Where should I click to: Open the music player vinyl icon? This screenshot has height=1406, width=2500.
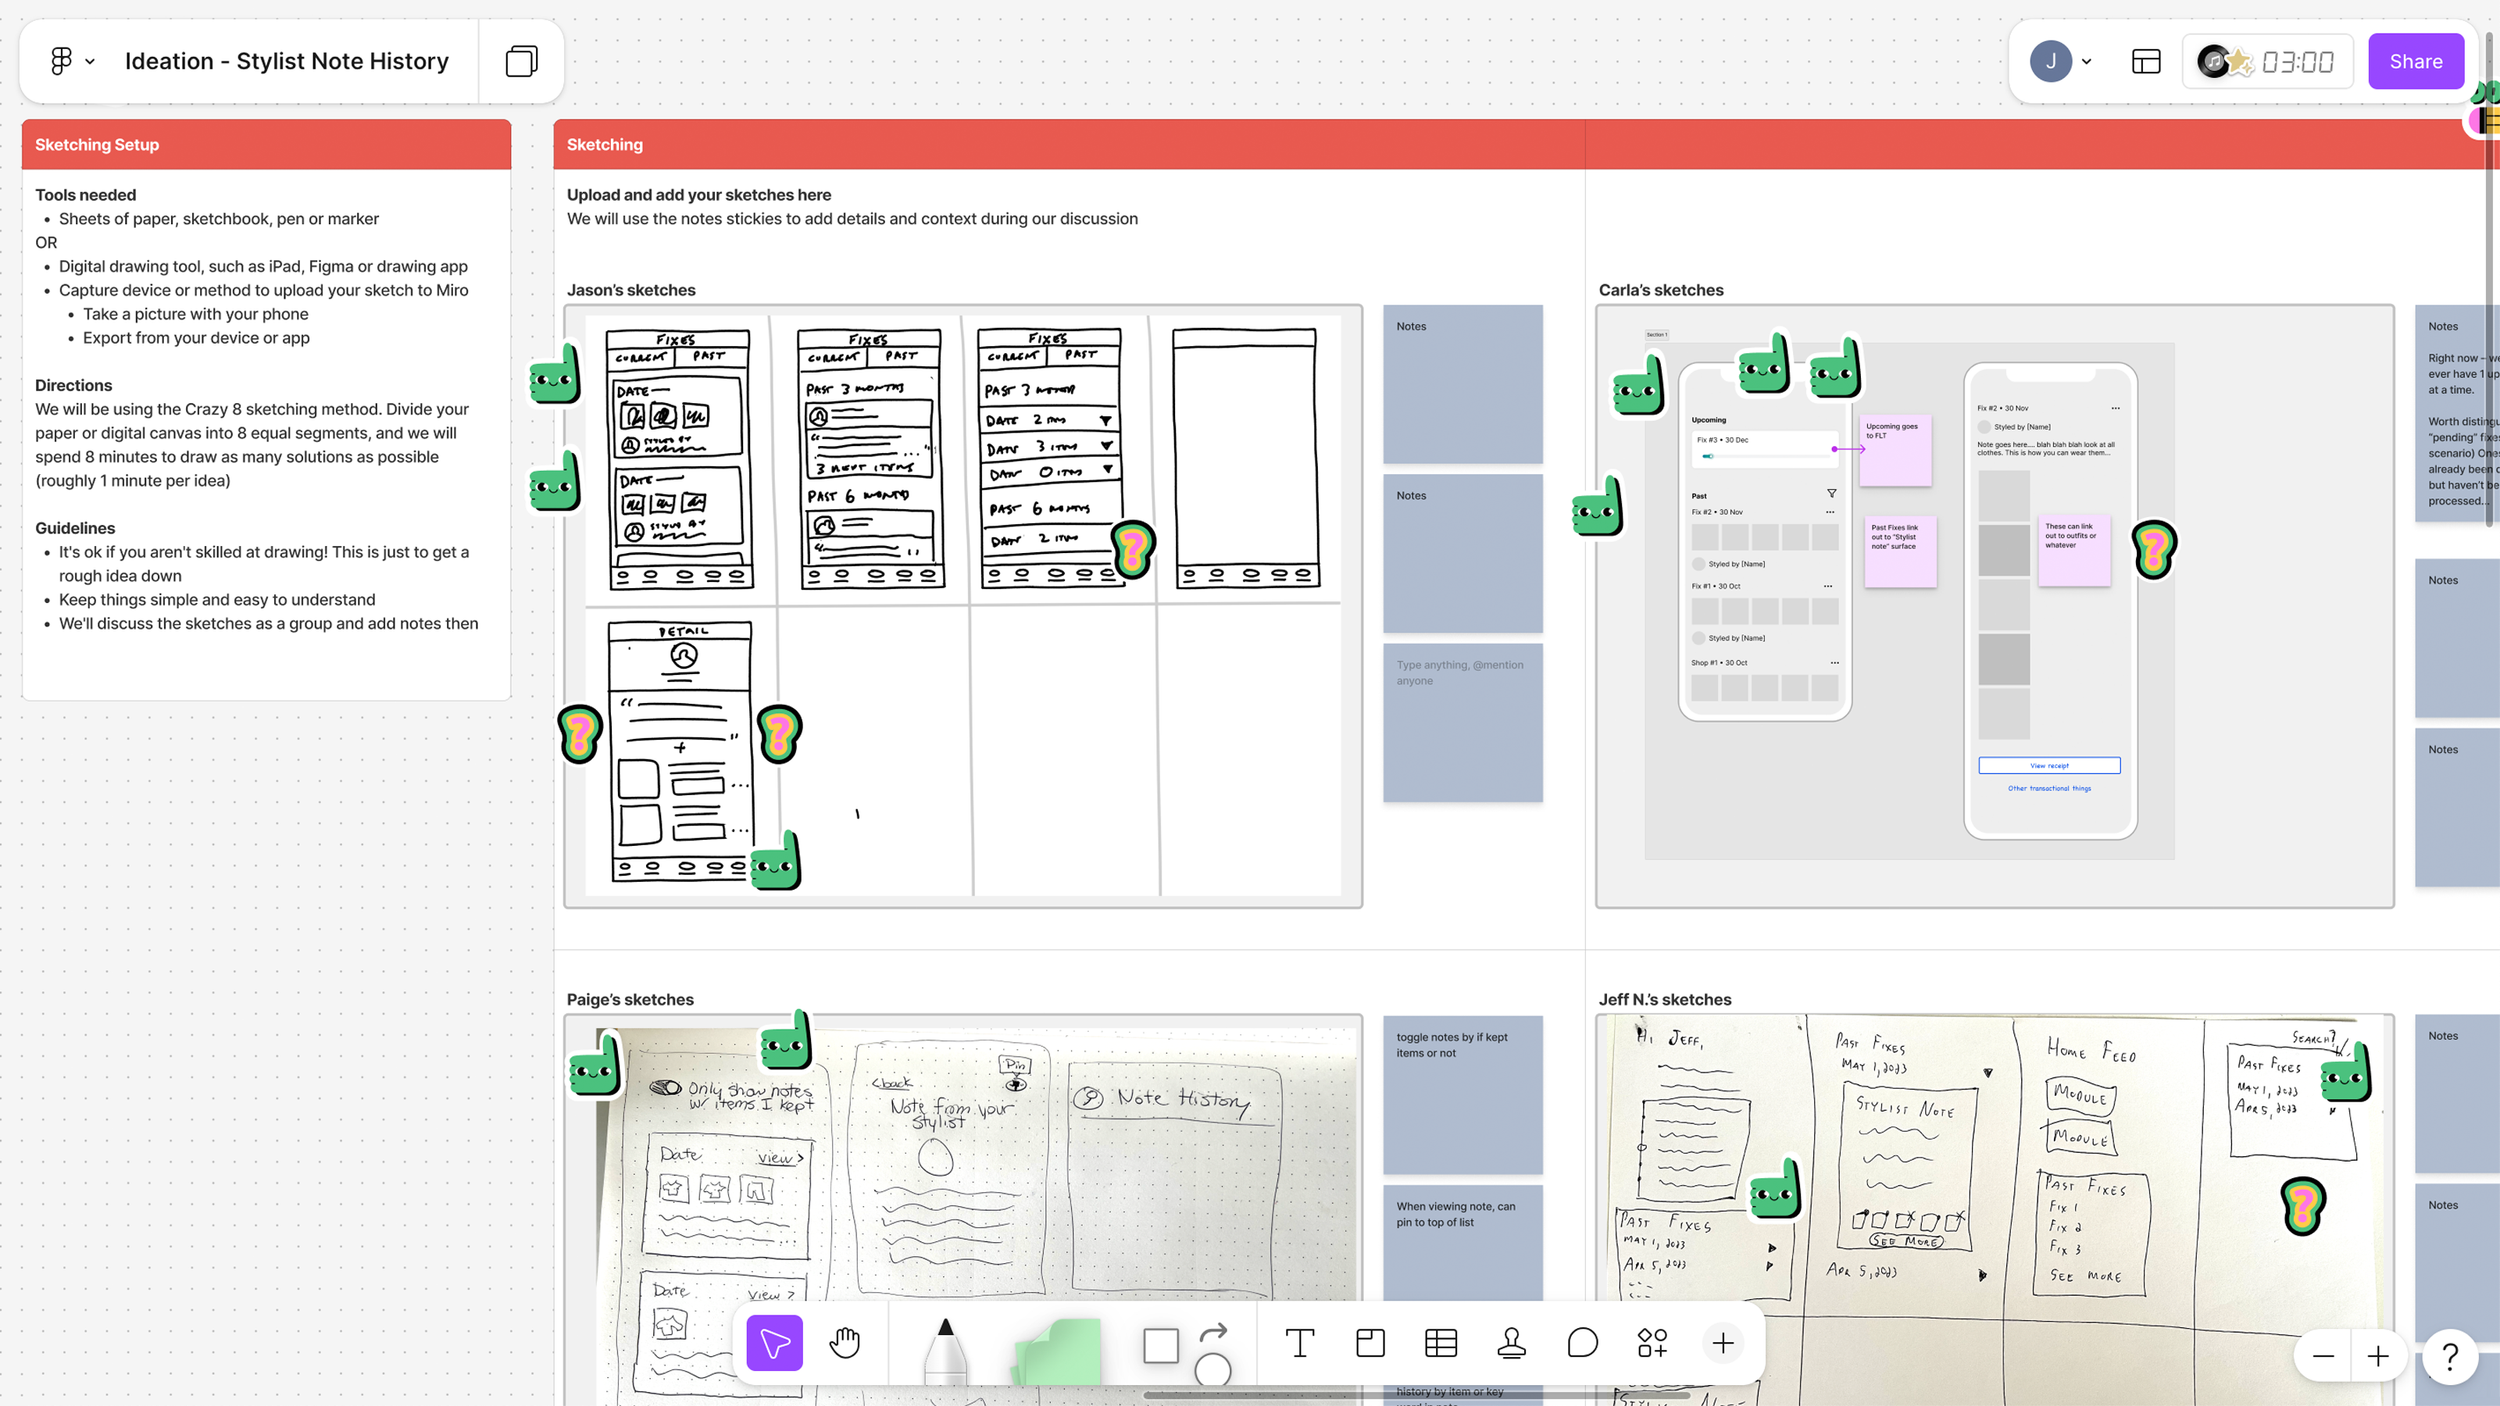point(2213,62)
